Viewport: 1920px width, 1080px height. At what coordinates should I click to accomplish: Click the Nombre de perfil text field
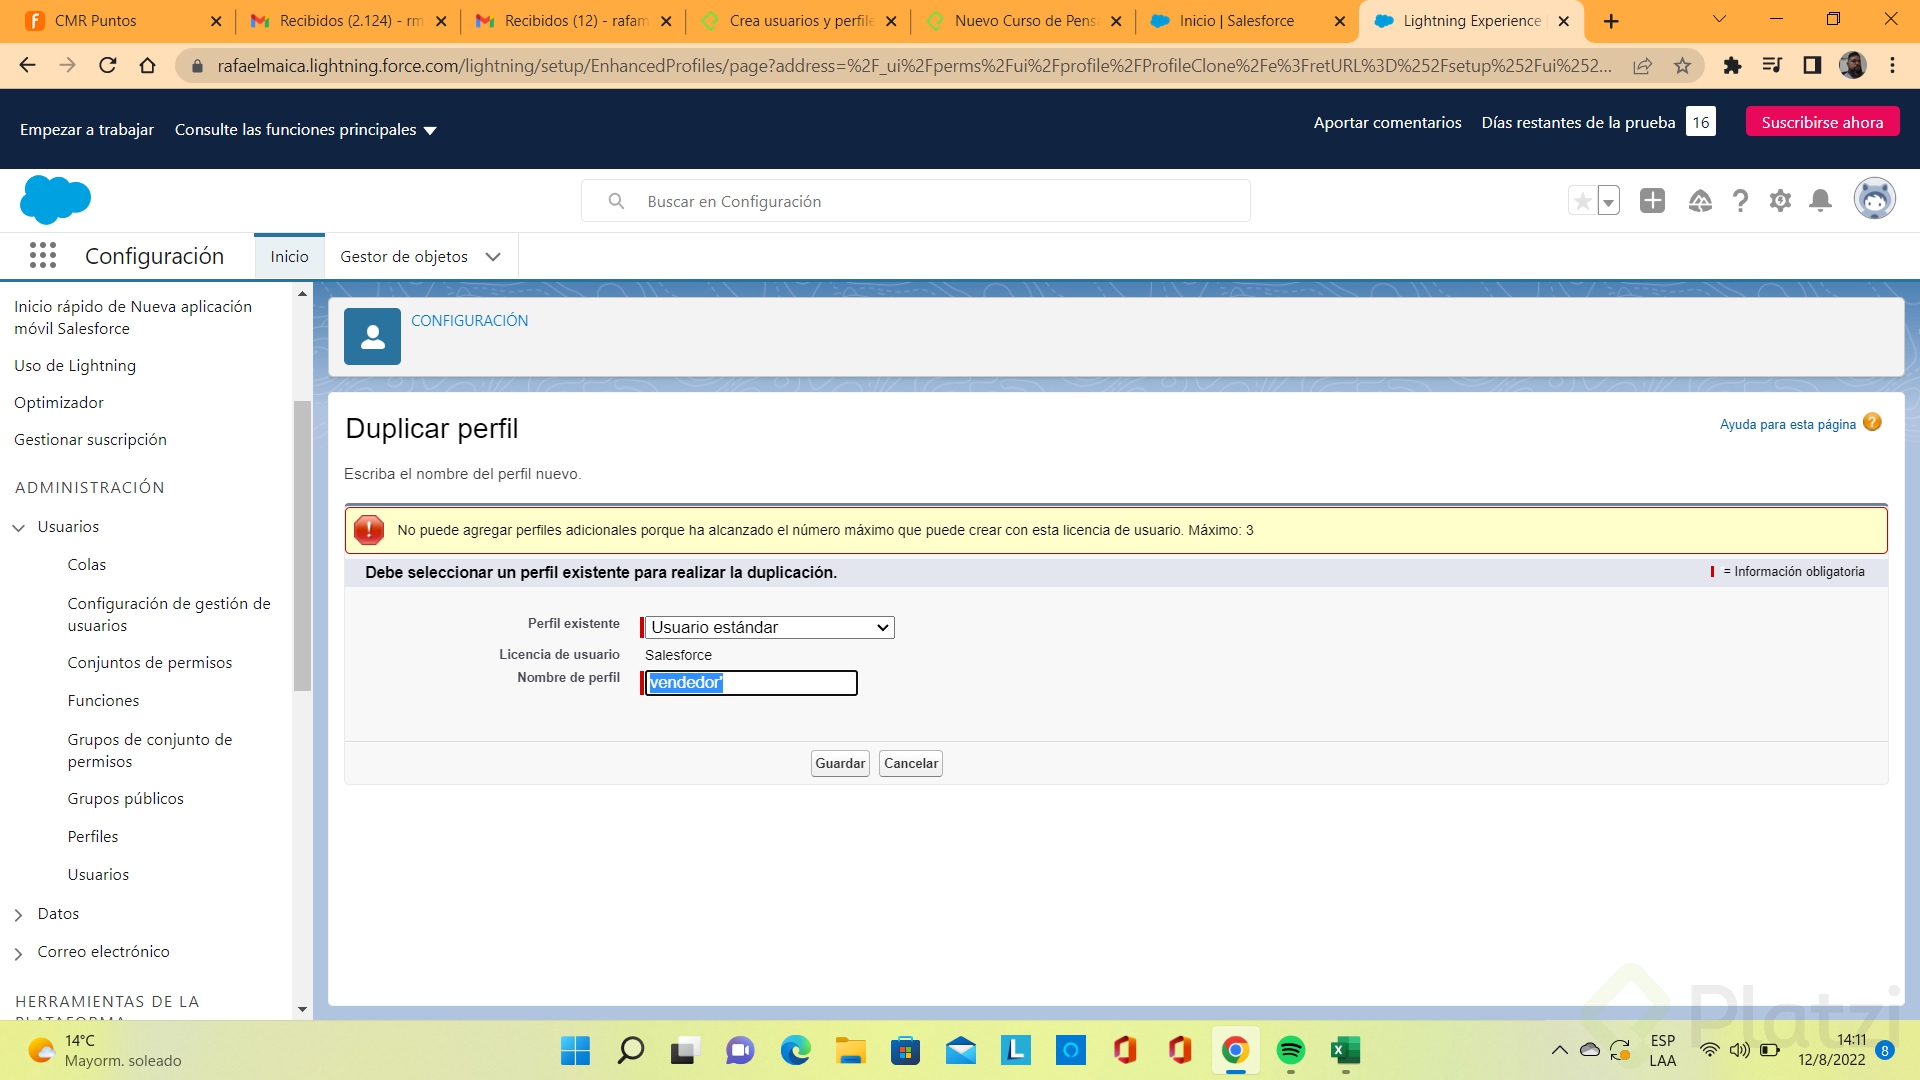pyautogui.click(x=750, y=682)
